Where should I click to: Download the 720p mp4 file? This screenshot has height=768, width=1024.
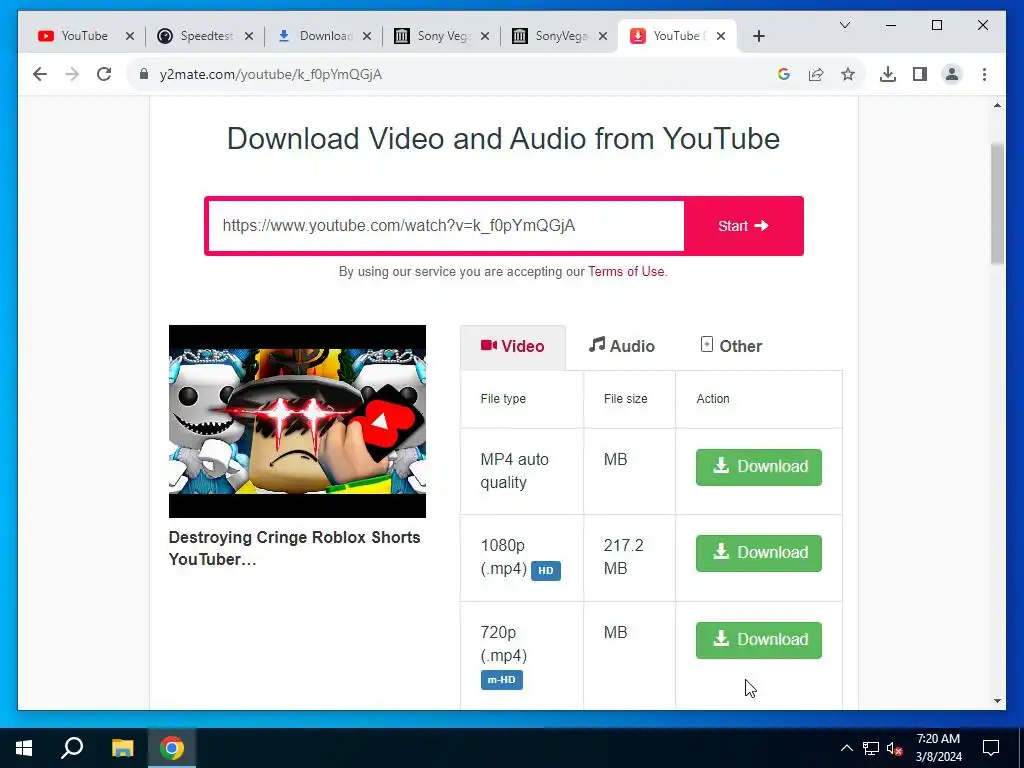pyautogui.click(x=758, y=640)
